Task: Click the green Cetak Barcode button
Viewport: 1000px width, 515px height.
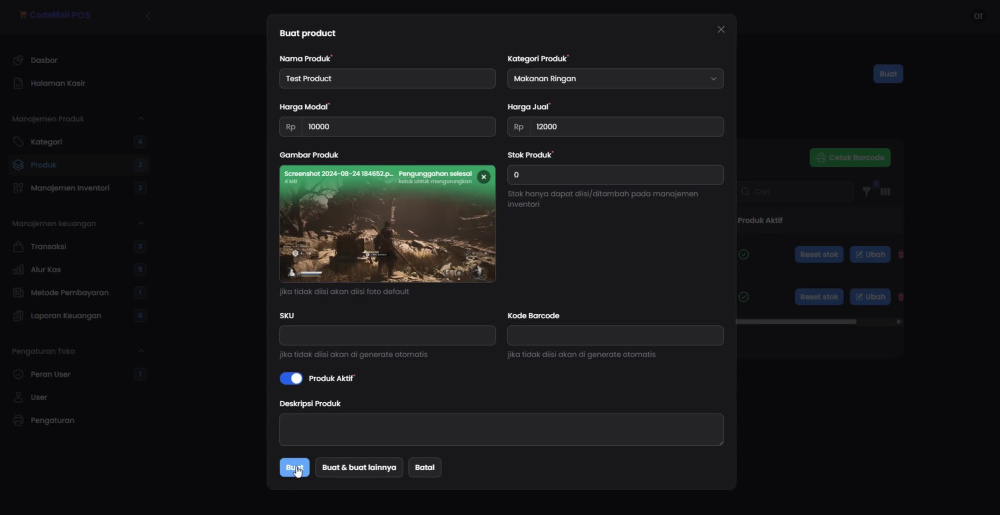Action: point(849,157)
